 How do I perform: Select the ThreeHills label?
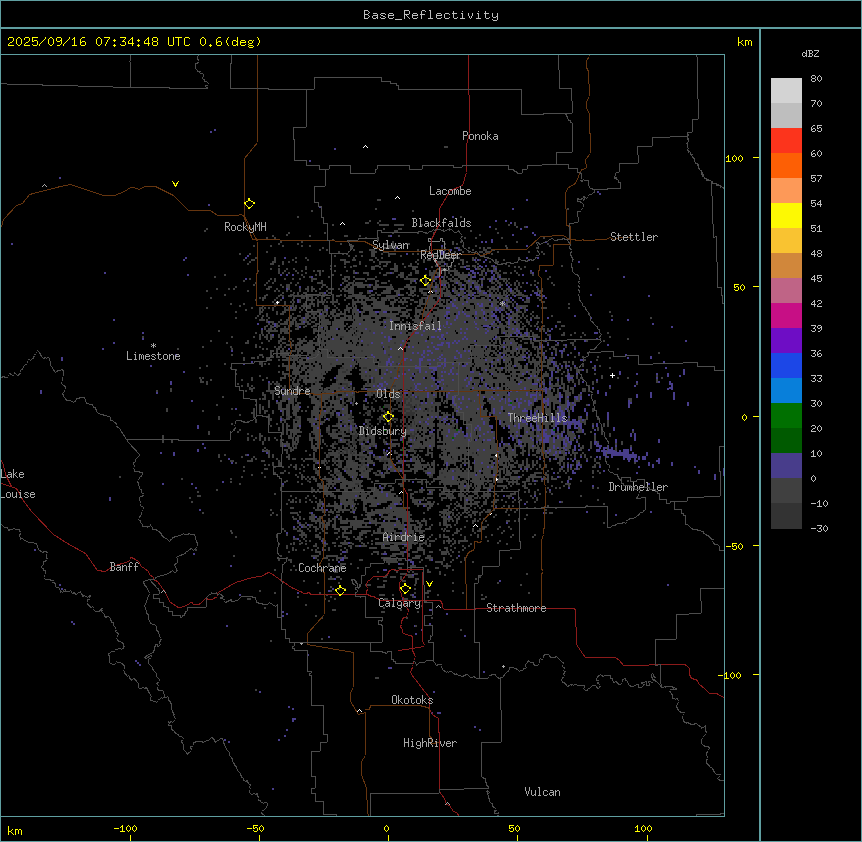coord(537,418)
